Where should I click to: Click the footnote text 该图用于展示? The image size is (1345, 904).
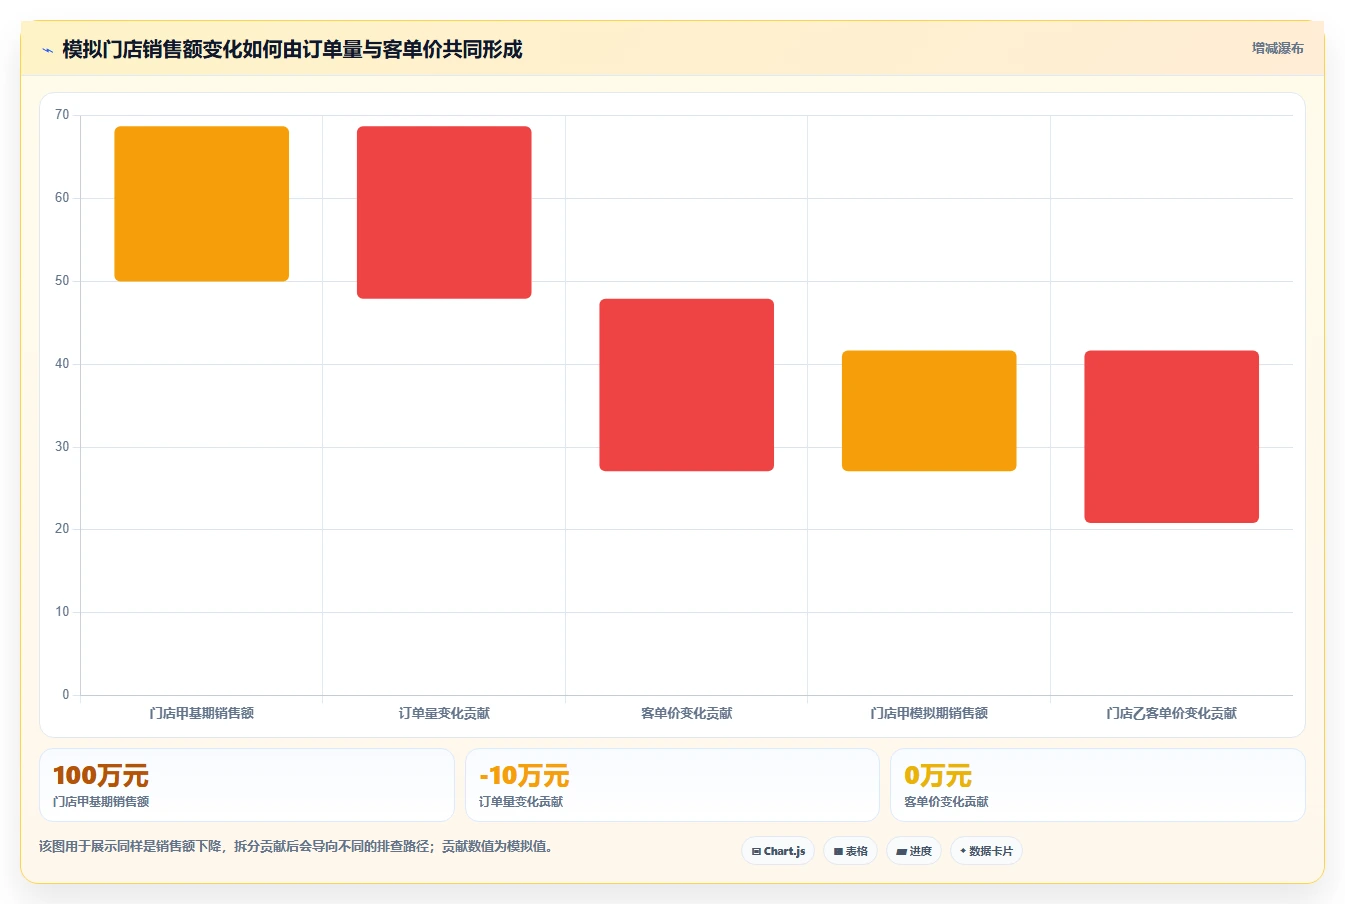click(x=296, y=846)
